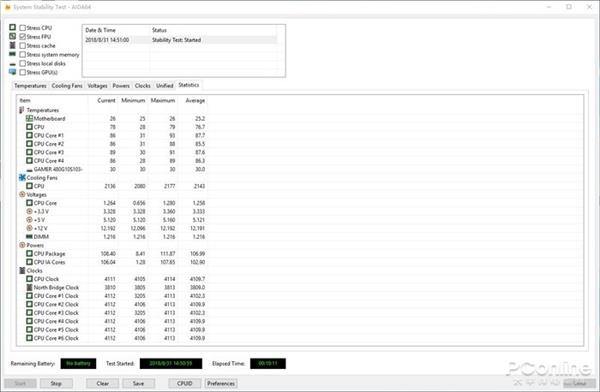Open the Unified tab
This screenshot has width=600, height=392.
pos(165,86)
